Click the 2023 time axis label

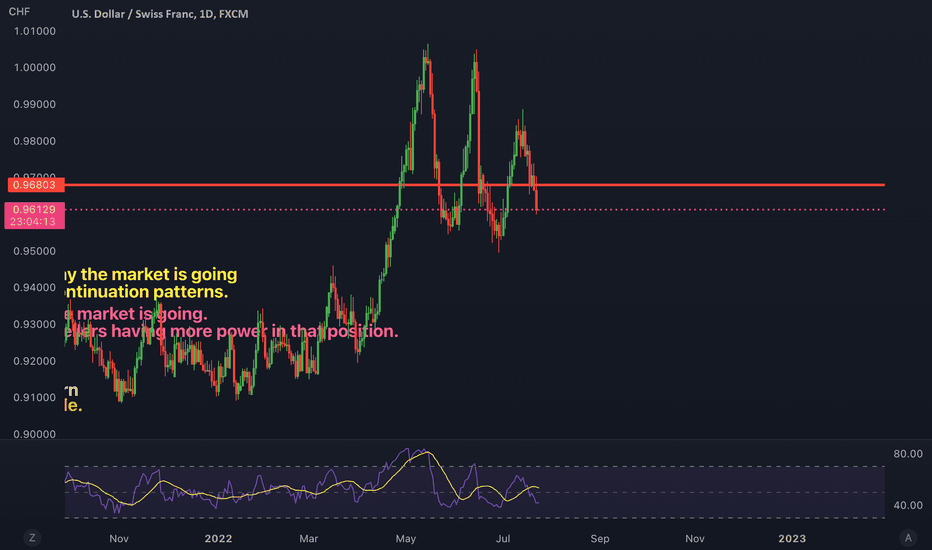pos(792,539)
